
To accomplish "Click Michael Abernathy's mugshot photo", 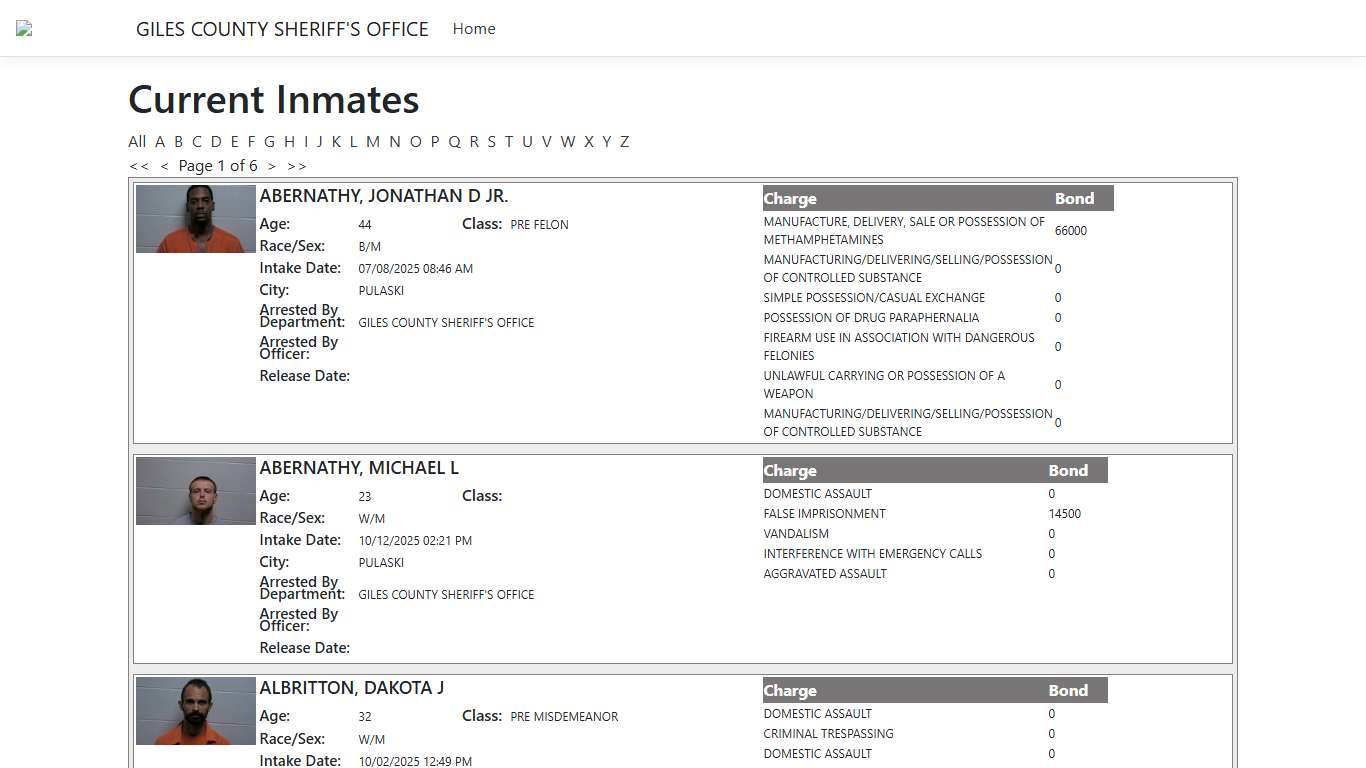I will tap(195, 490).
